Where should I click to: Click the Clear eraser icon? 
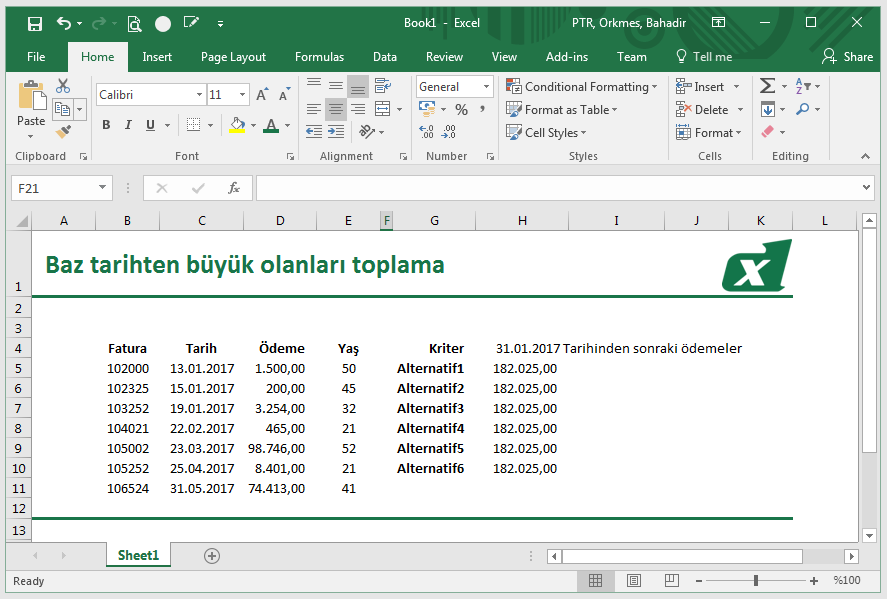click(768, 132)
